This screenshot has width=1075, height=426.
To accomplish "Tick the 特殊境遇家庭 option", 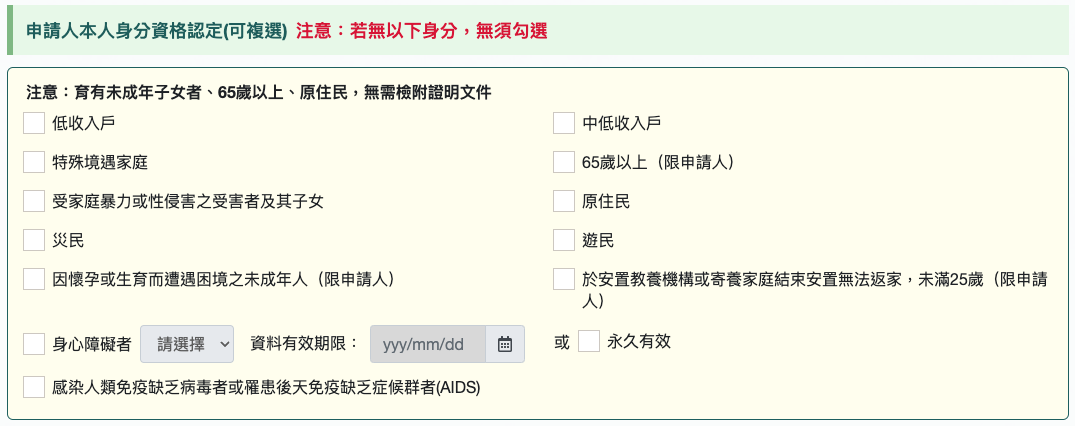I will point(34,163).
